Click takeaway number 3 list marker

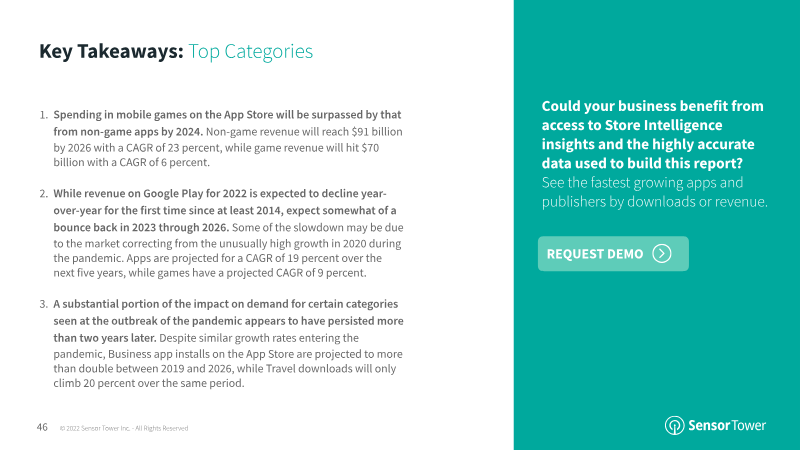[x=43, y=304]
